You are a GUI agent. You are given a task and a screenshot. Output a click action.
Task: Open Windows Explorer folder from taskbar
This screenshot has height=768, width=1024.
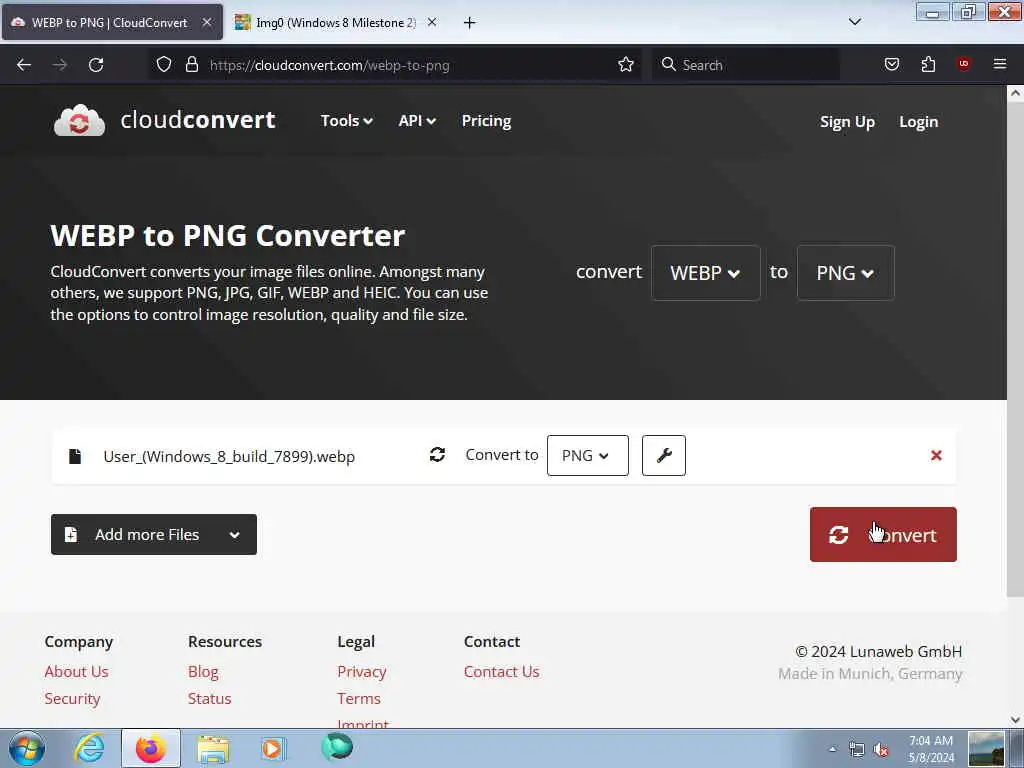tap(214, 749)
